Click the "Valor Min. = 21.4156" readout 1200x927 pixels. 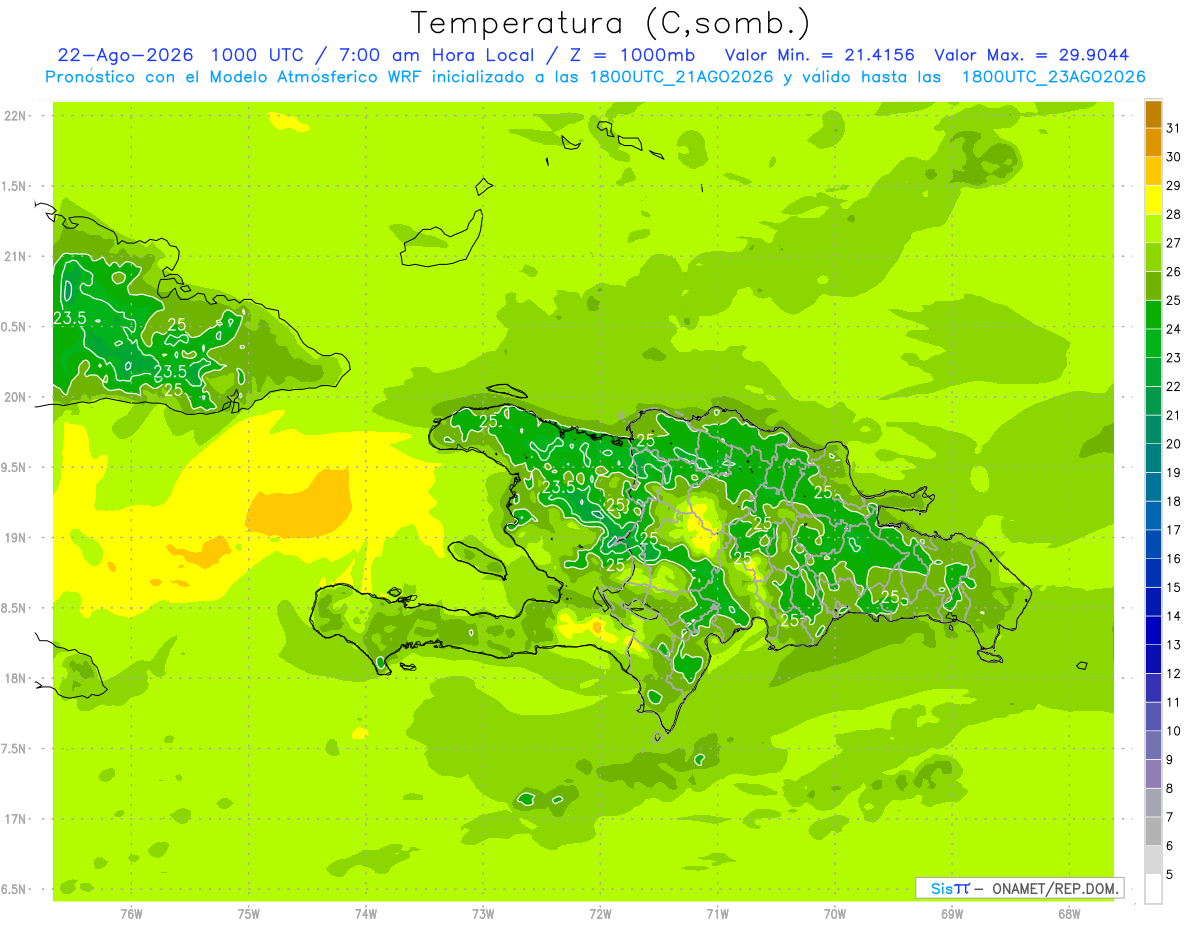click(820, 55)
